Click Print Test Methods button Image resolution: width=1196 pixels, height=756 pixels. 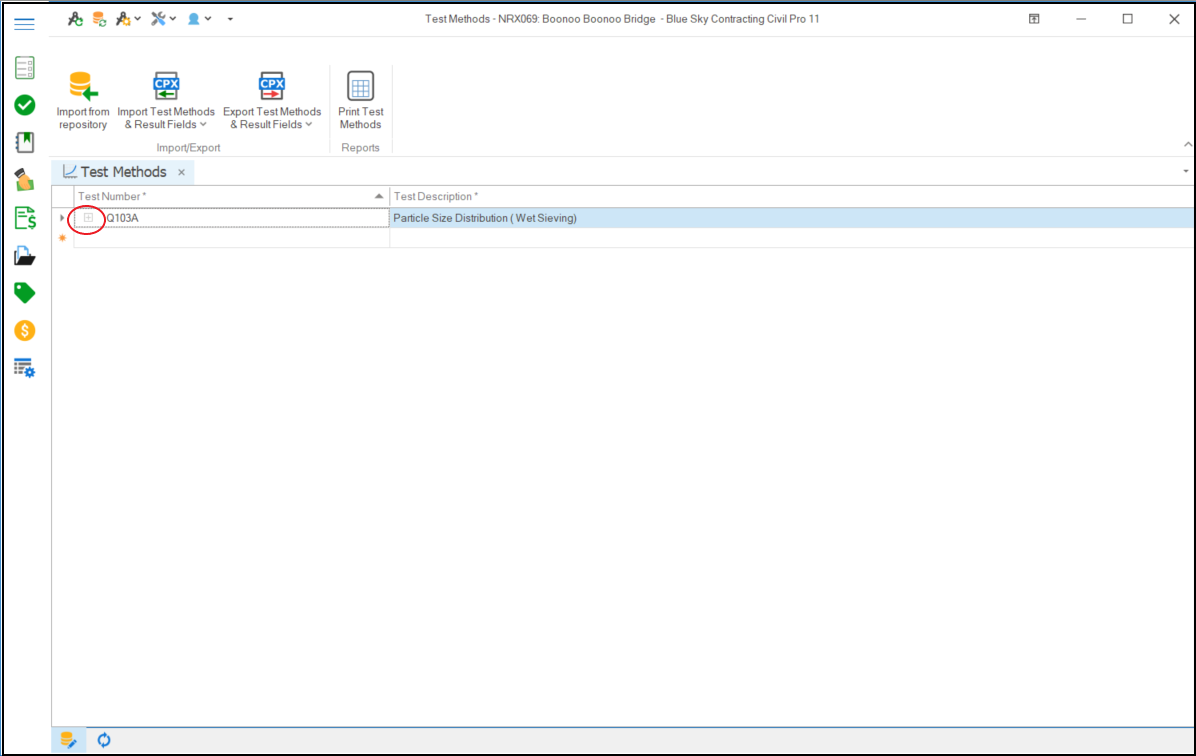[360, 101]
